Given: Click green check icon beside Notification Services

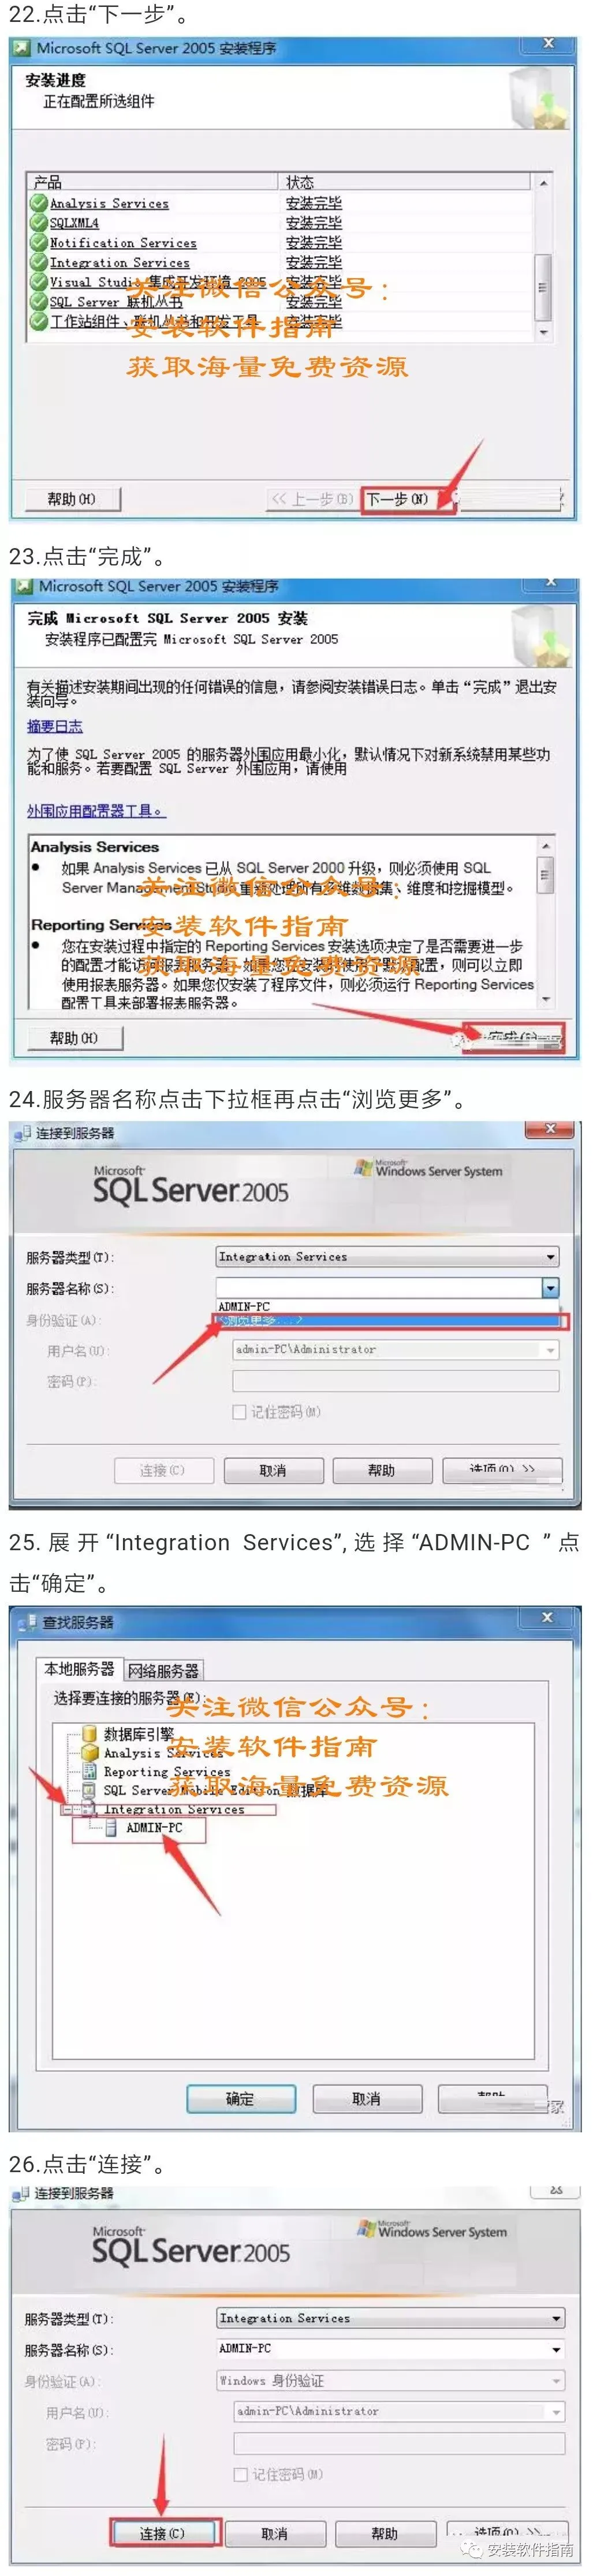Looking at the screenshot, I should pyautogui.click(x=39, y=242).
